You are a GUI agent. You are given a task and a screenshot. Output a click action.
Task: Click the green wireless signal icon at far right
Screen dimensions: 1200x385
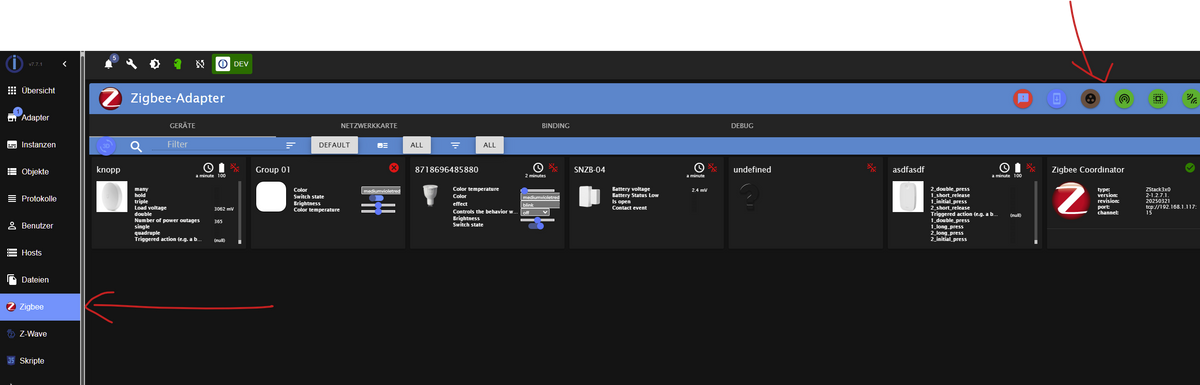point(1191,99)
